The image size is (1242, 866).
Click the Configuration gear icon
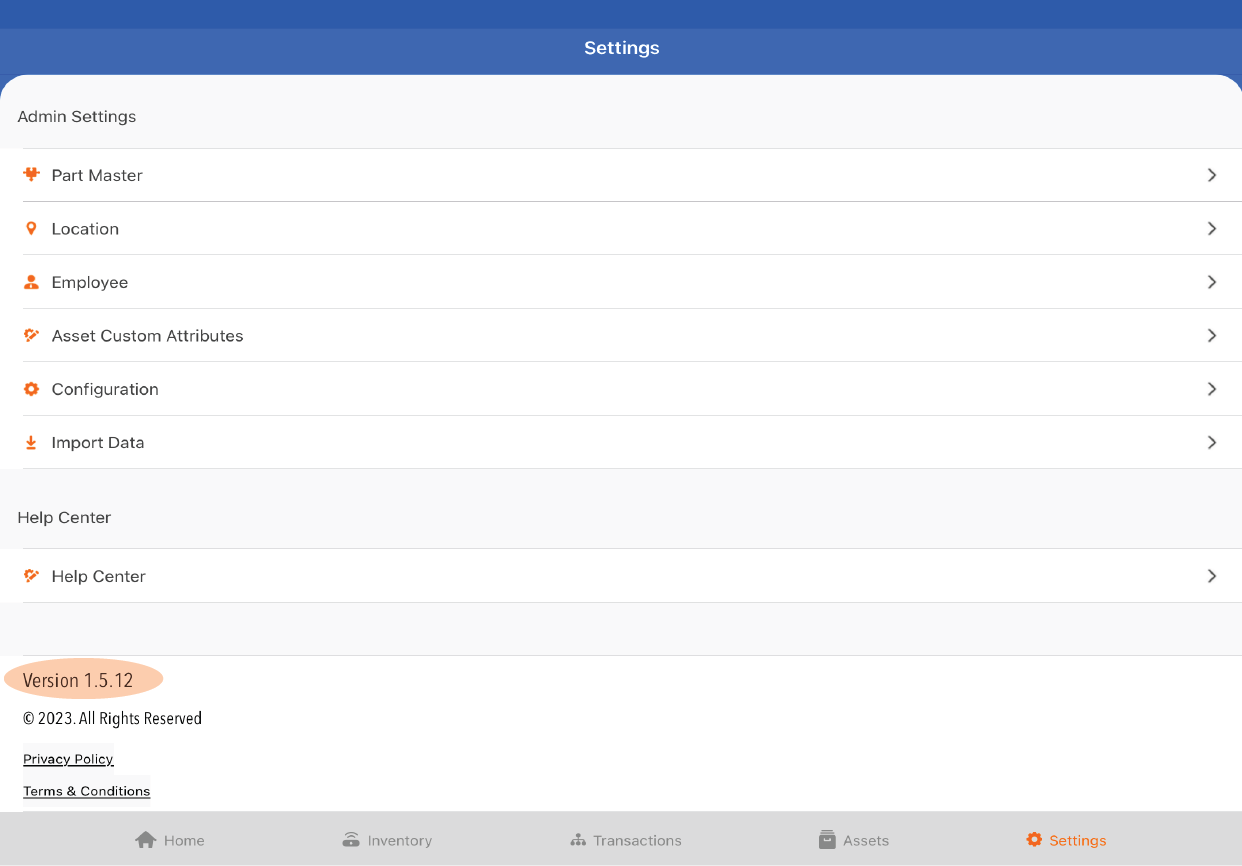pos(31,389)
